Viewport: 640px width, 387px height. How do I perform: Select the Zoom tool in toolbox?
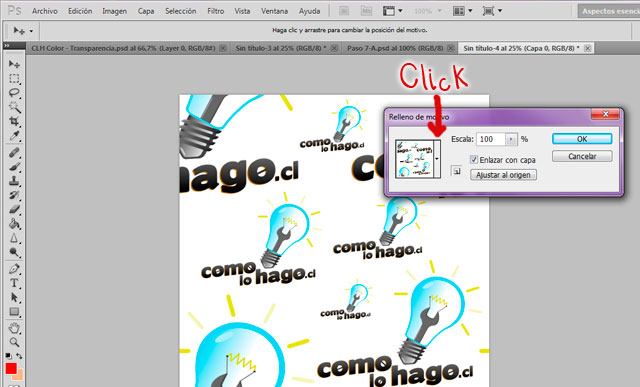tap(14, 342)
